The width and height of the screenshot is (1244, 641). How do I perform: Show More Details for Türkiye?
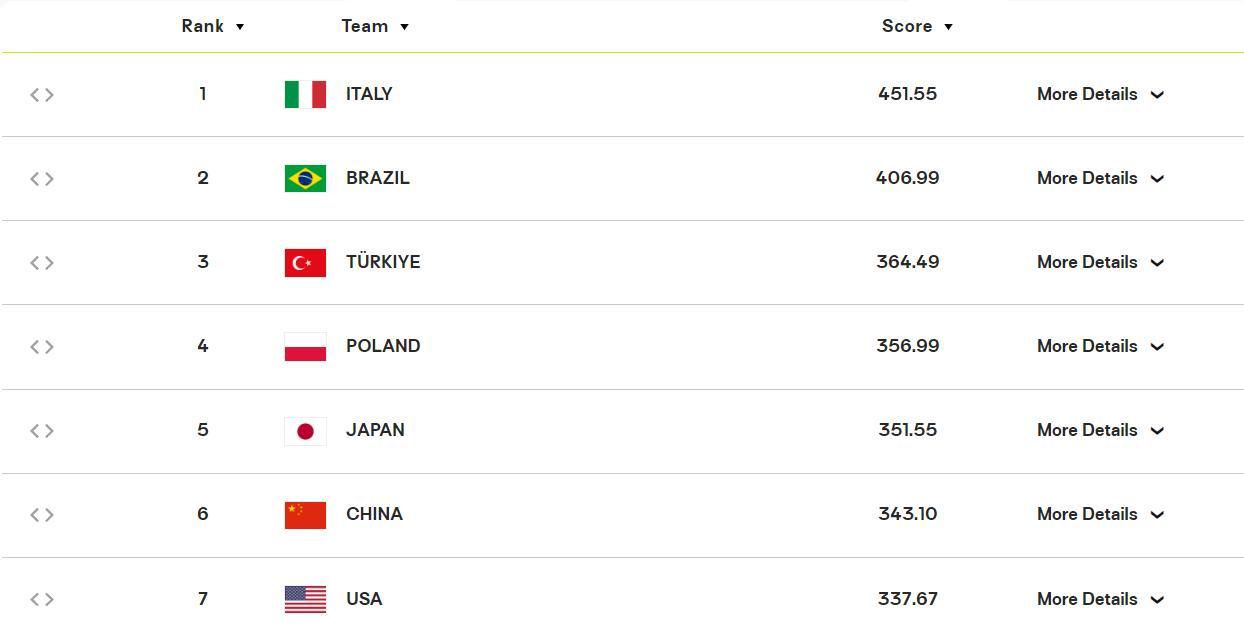pos(1100,262)
